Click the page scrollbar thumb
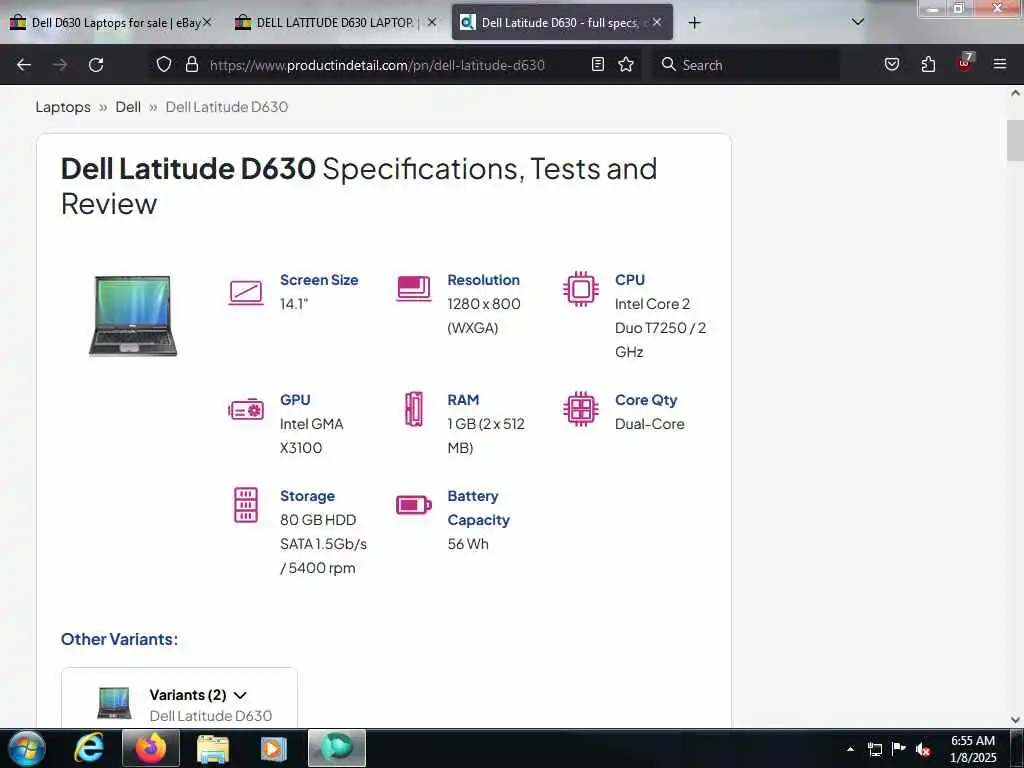 1015,140
